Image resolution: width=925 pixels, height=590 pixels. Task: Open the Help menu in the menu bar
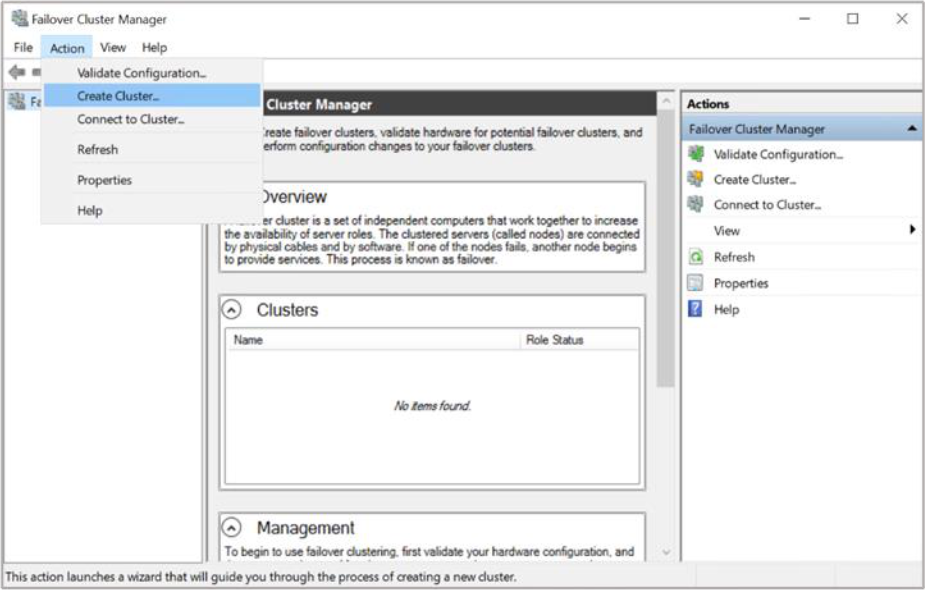click(154, 47)
